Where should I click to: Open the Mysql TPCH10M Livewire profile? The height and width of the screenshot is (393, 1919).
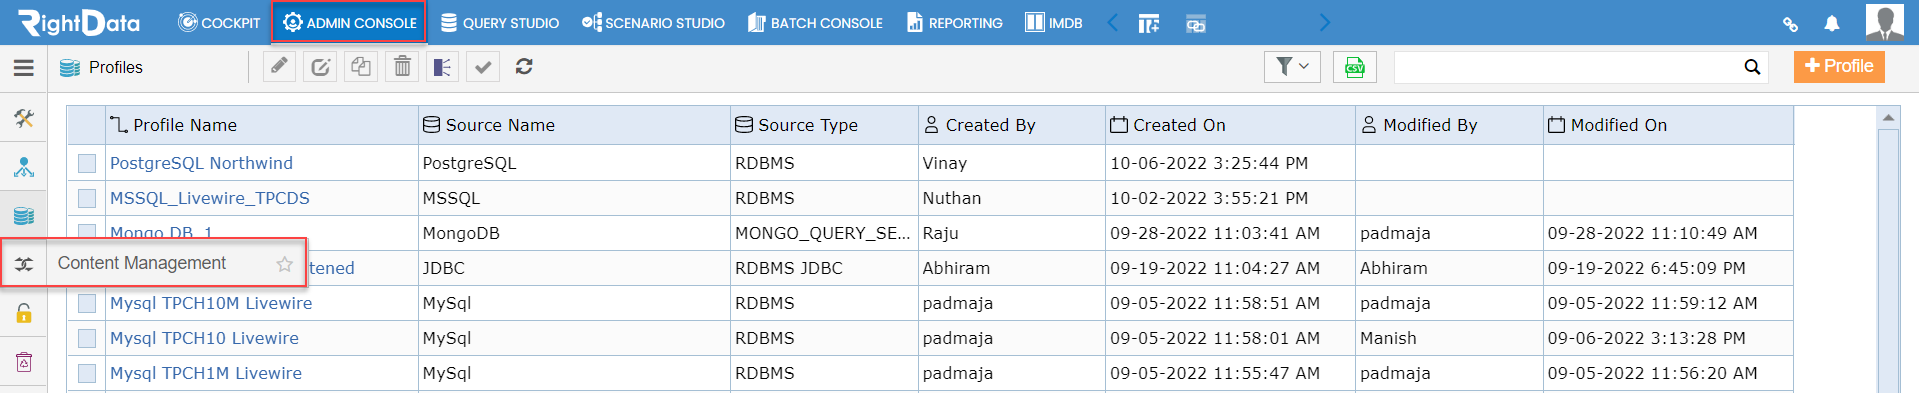211,303
